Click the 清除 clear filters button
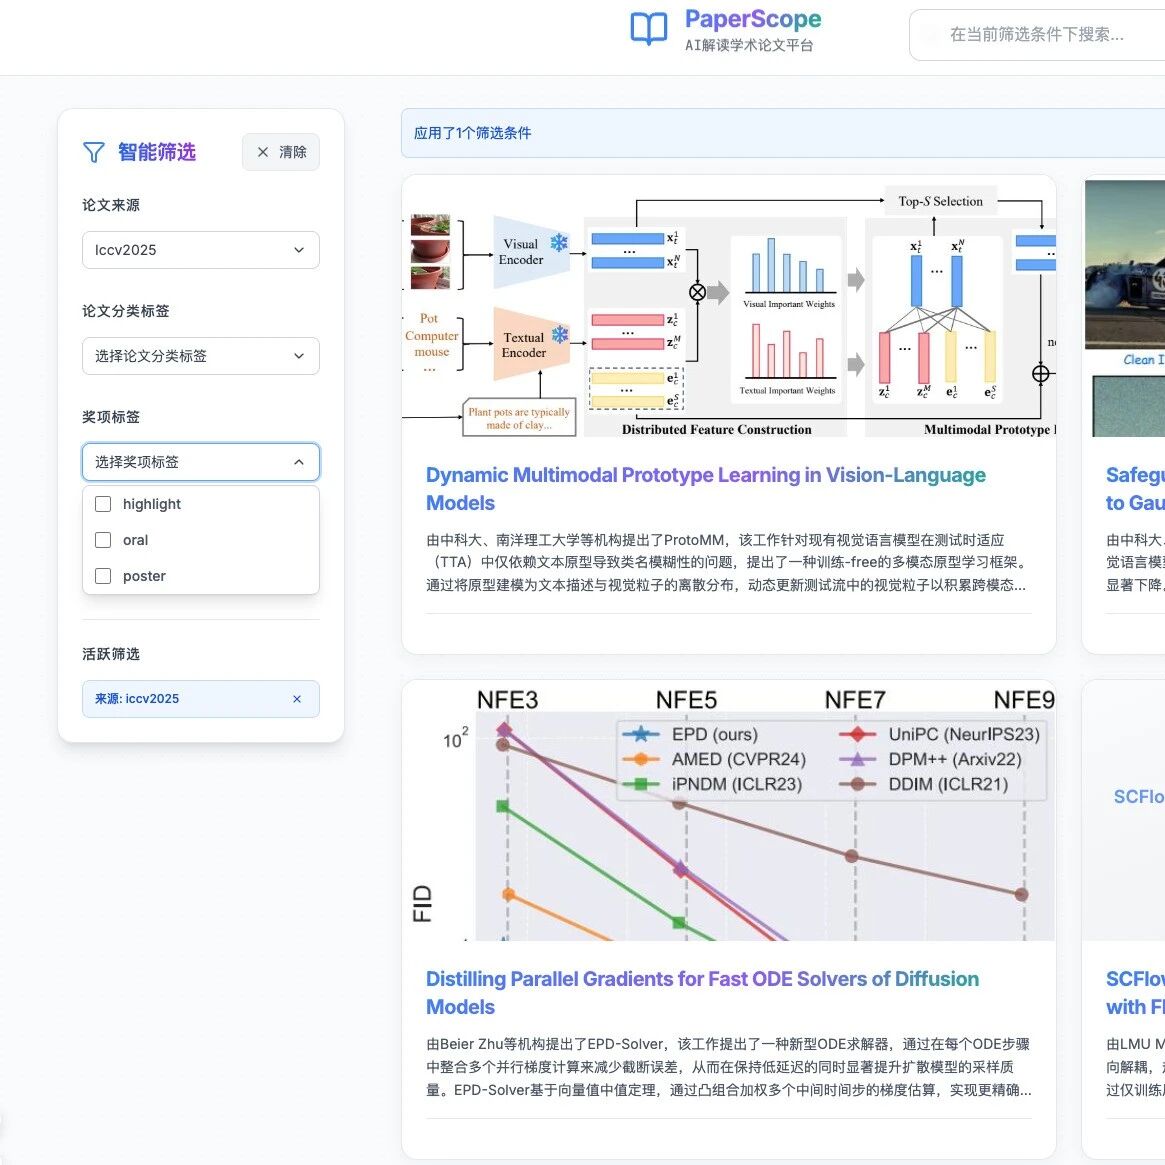 tap(281, 152)
